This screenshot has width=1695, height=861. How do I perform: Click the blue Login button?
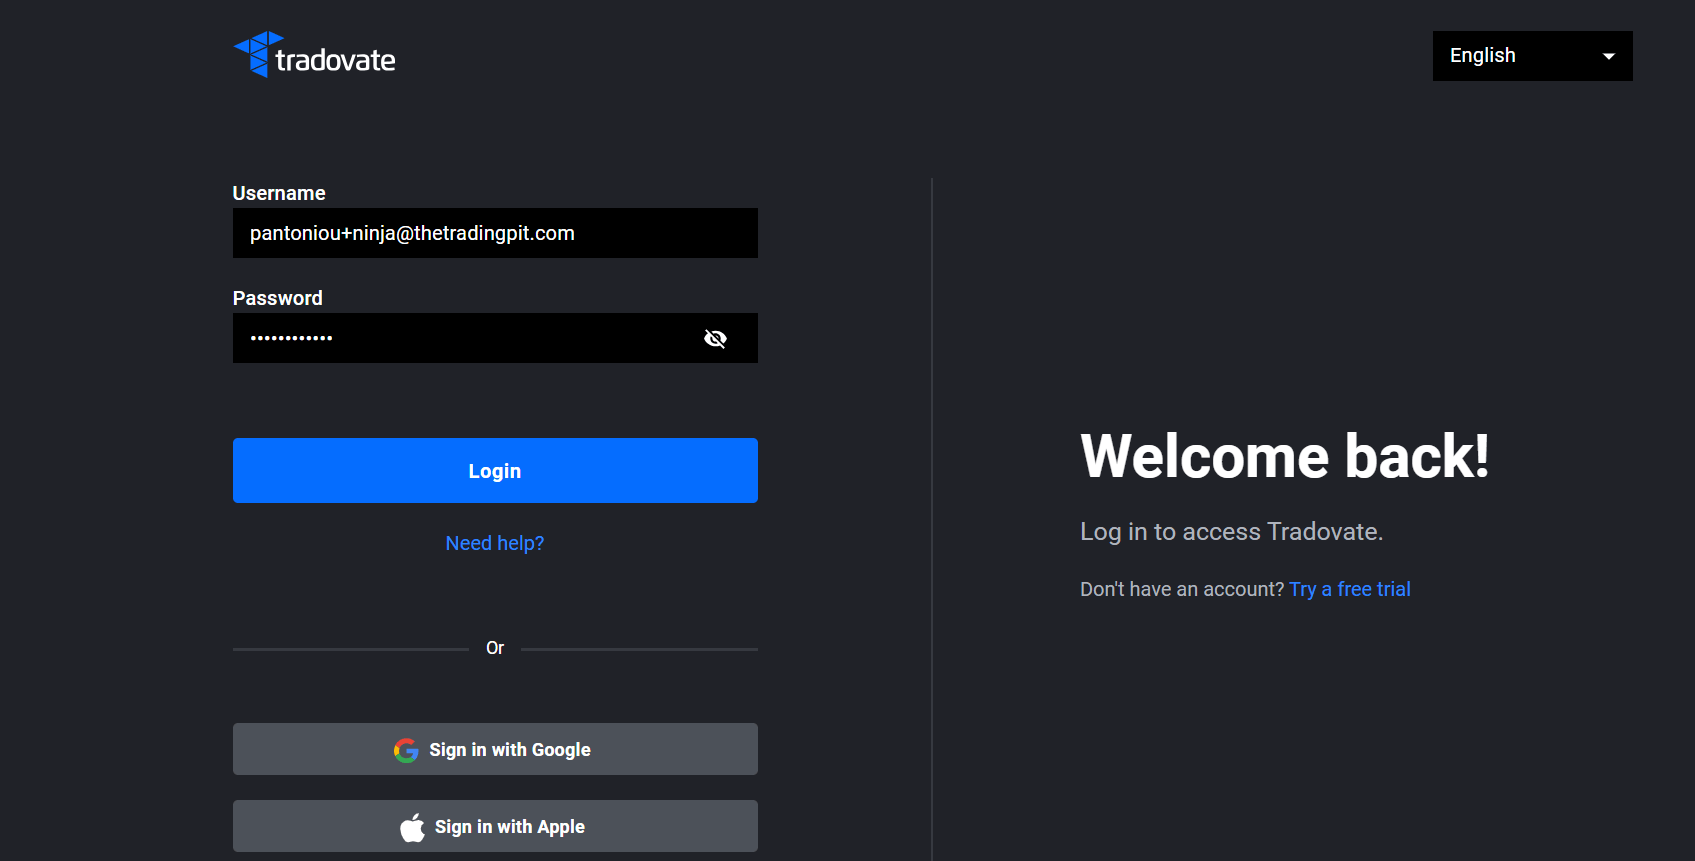tap(495, 470)
